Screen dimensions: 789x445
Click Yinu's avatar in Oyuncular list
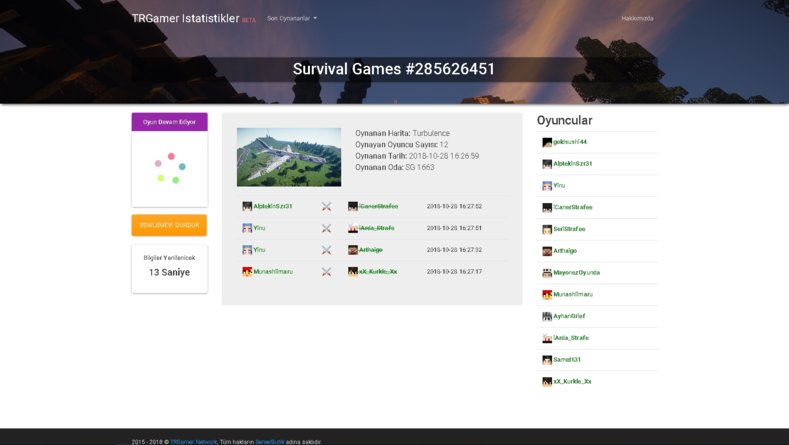pyautogui.click(x=547, y=186)
